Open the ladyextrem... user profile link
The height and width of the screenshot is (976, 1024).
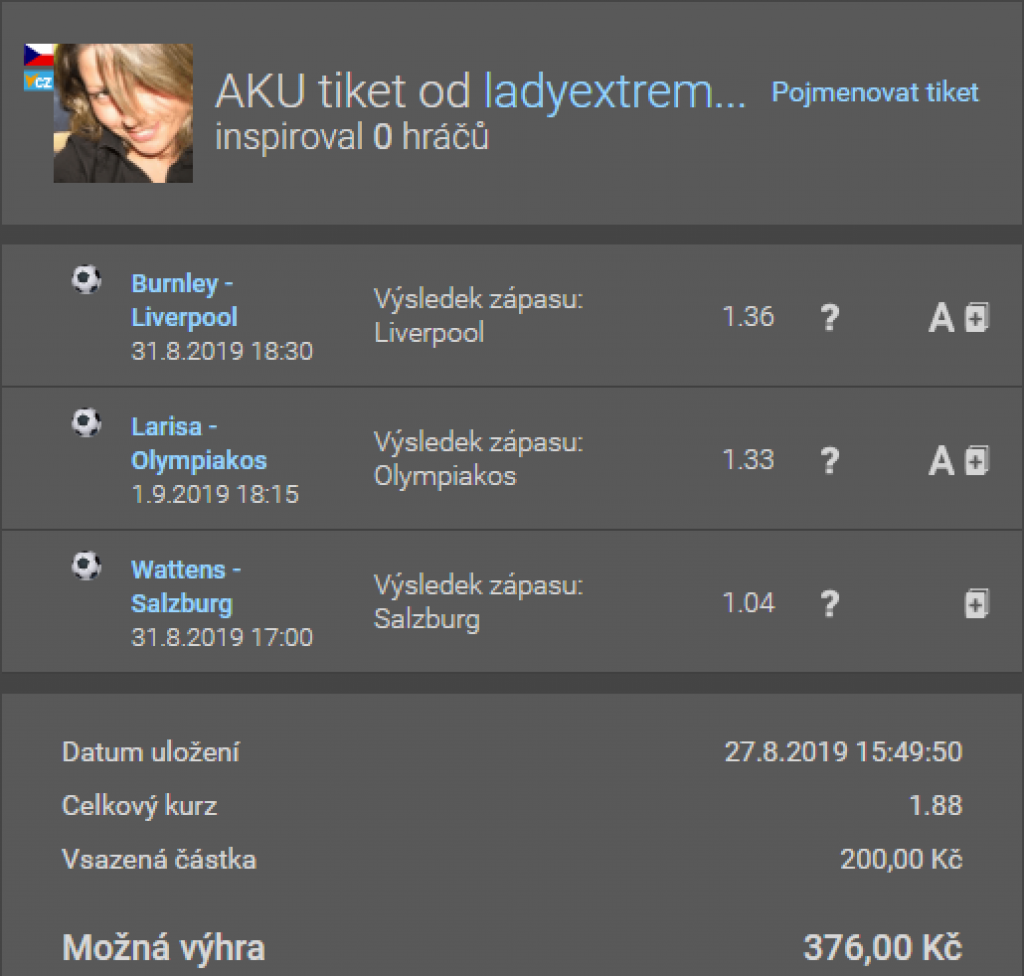[615, 94]
